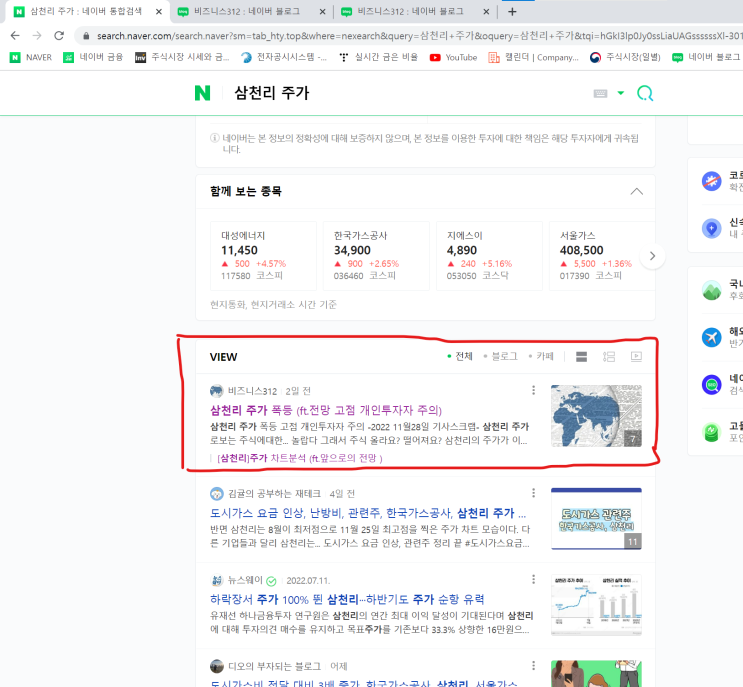Open more options for 김균의 공부하는 재테크 post

tap(534, 493)
